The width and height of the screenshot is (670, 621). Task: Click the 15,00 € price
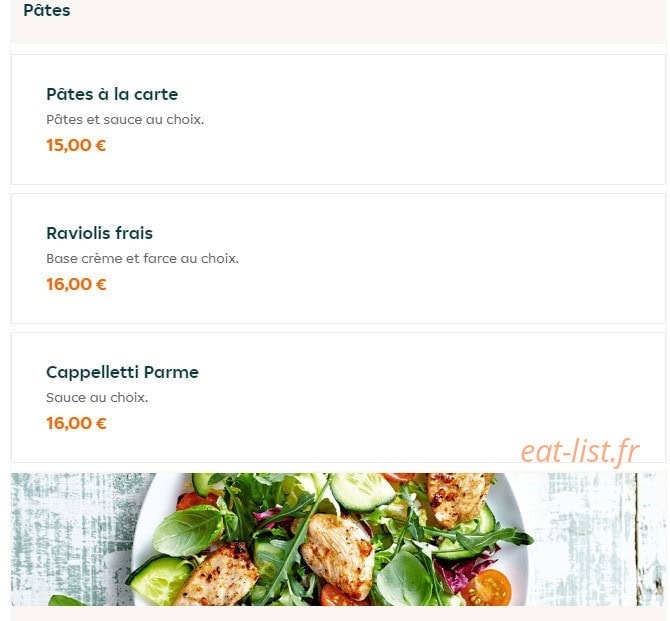click(x=76, y=145)
